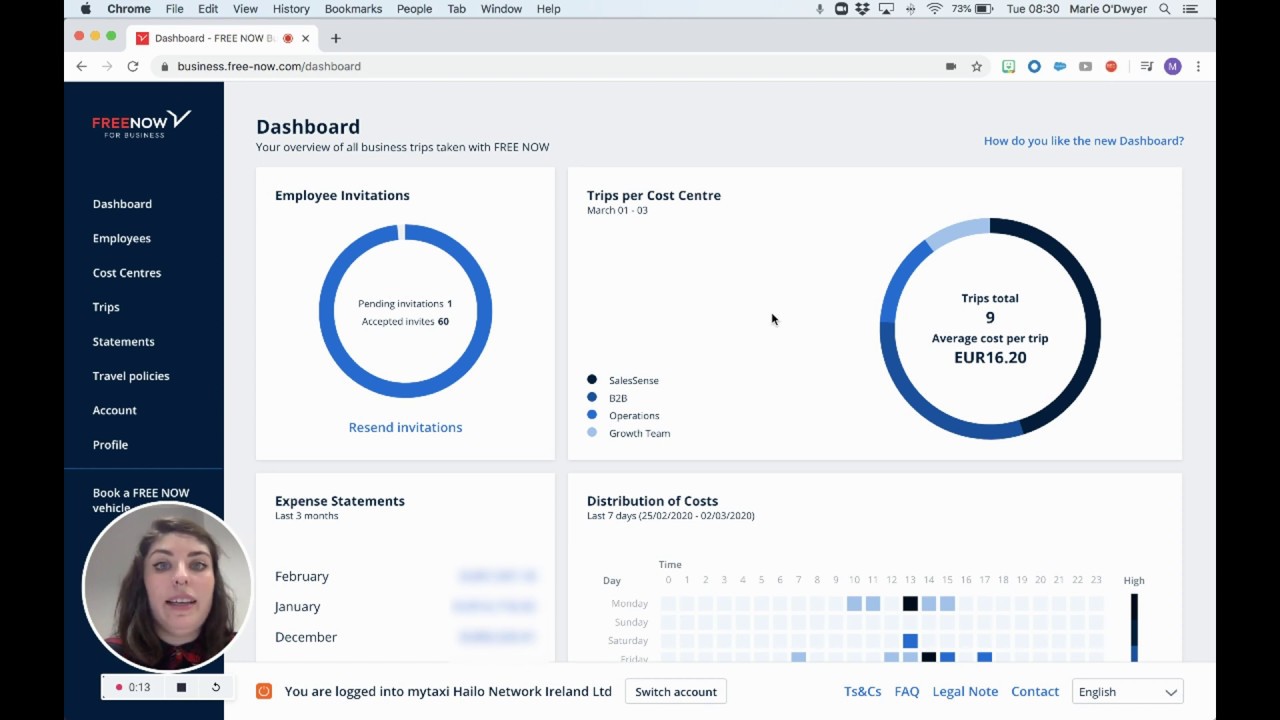The image size is (1280, 720).
Task: Open the green smiley extension icon
Action: point(1008,66)
